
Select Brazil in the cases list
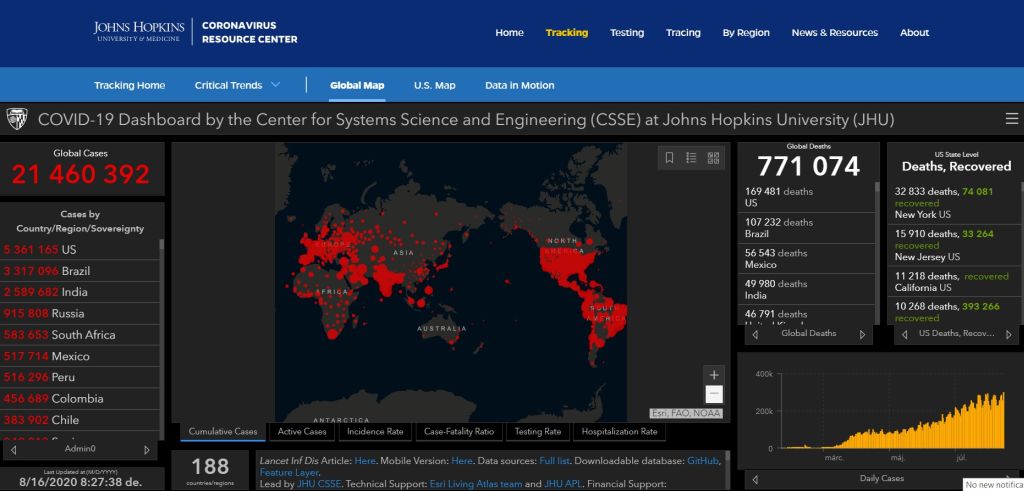(x=80, y=271)
